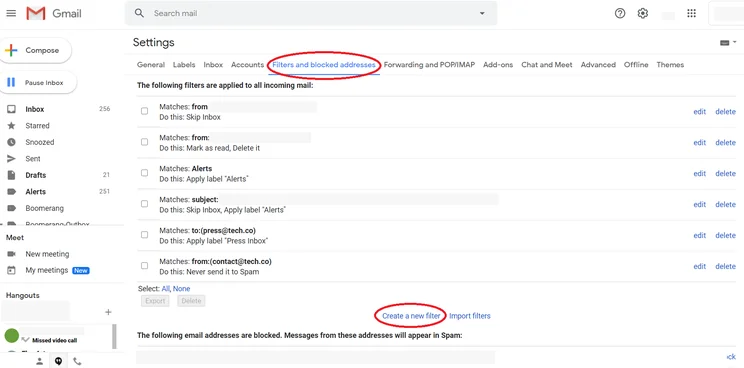Open the main menu hamburger icon
This screenshot has height=368, width=744.
[x=11, y=13]
